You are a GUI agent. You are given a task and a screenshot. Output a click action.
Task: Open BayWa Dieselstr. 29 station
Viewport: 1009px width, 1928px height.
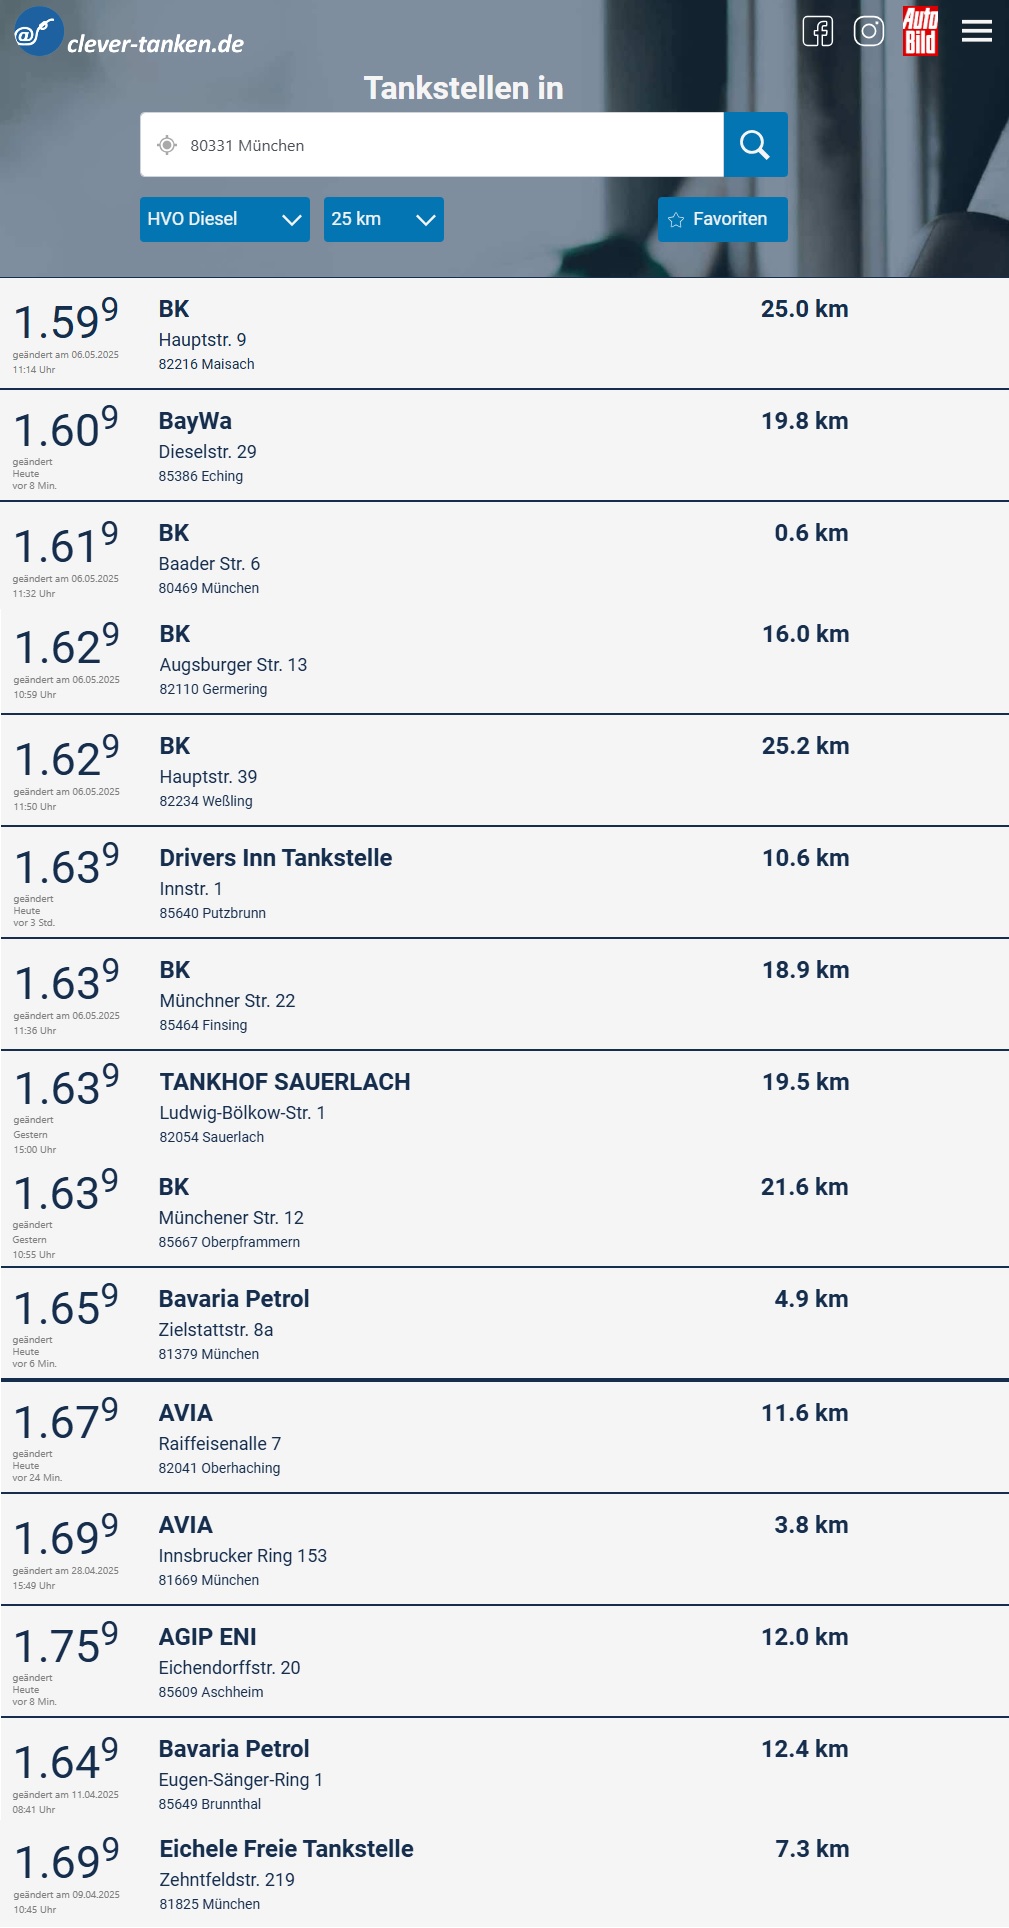click(x=400, y=446)
